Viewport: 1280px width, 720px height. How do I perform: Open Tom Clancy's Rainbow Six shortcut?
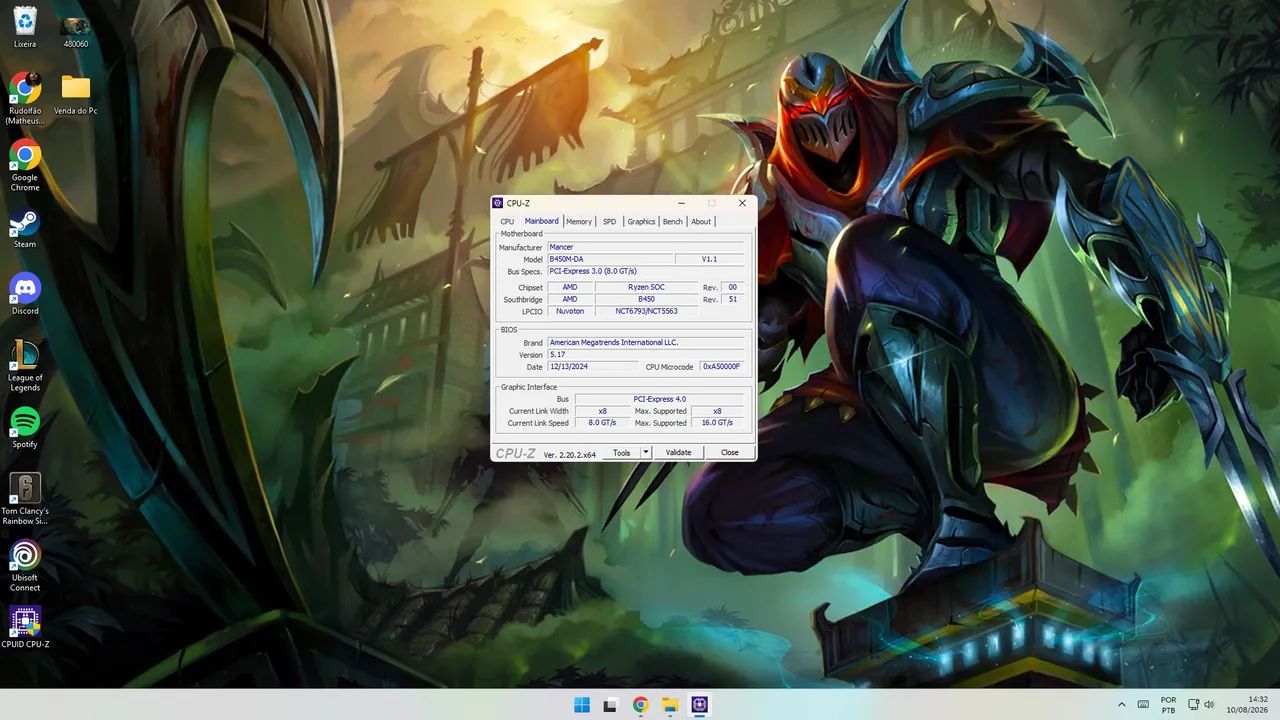[25, 498]
